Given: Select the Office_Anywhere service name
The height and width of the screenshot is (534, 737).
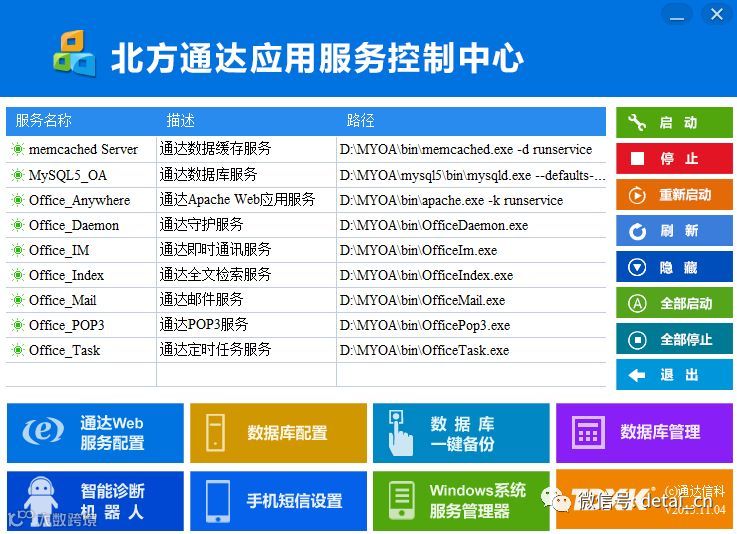Looking at the screenshot, I should (79, 200).
